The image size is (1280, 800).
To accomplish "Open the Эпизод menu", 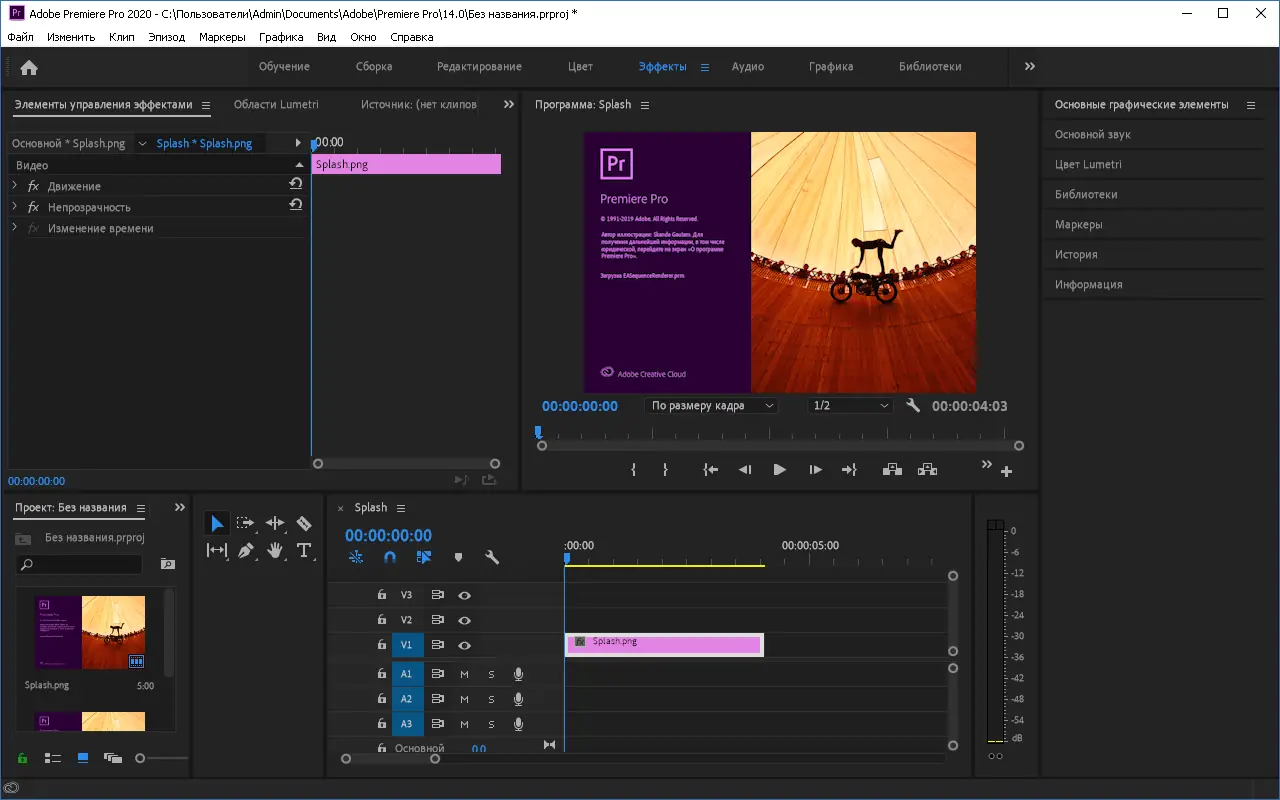I will coord(166,37).
